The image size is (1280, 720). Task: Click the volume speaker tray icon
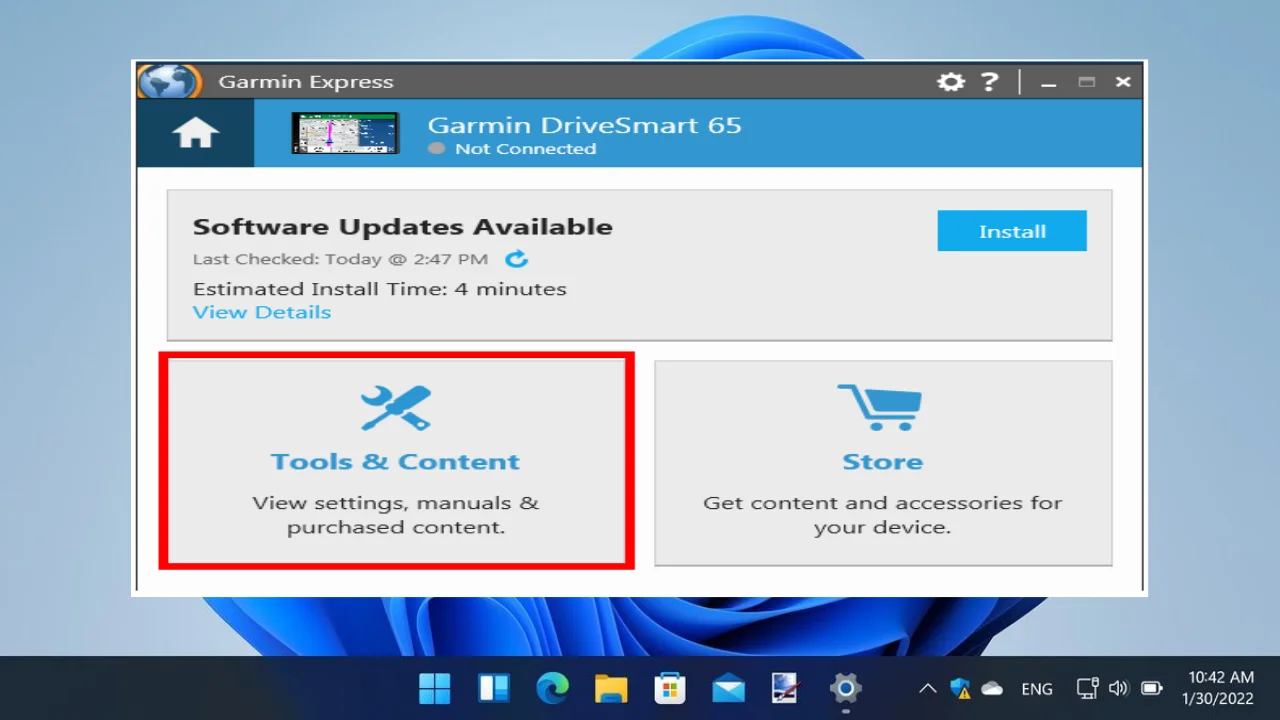tap(1119, 688)
